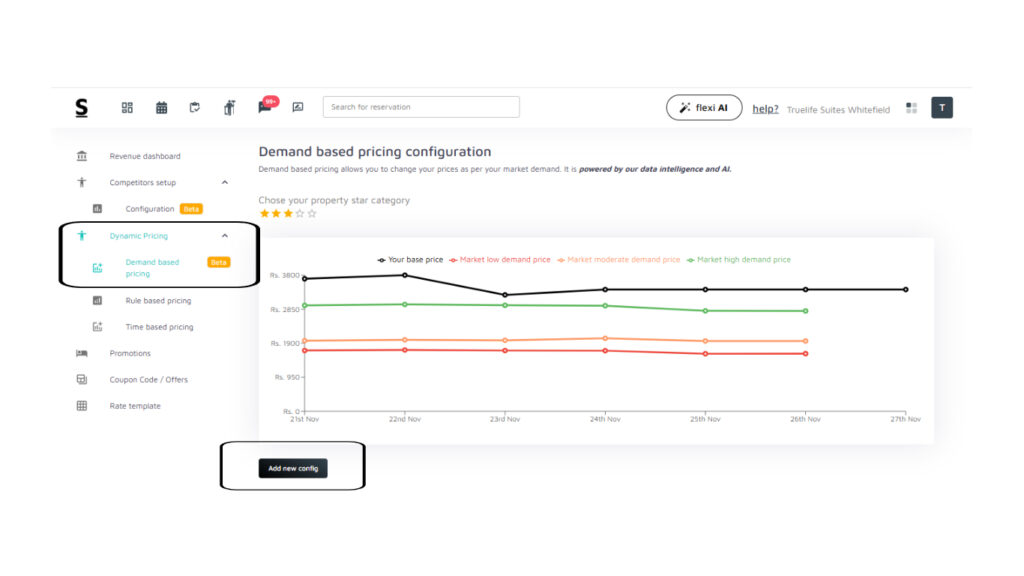The image size is (1024, 576).
Task: Toggle 'Market low demand price' legend series
Action: click(501, 260)
